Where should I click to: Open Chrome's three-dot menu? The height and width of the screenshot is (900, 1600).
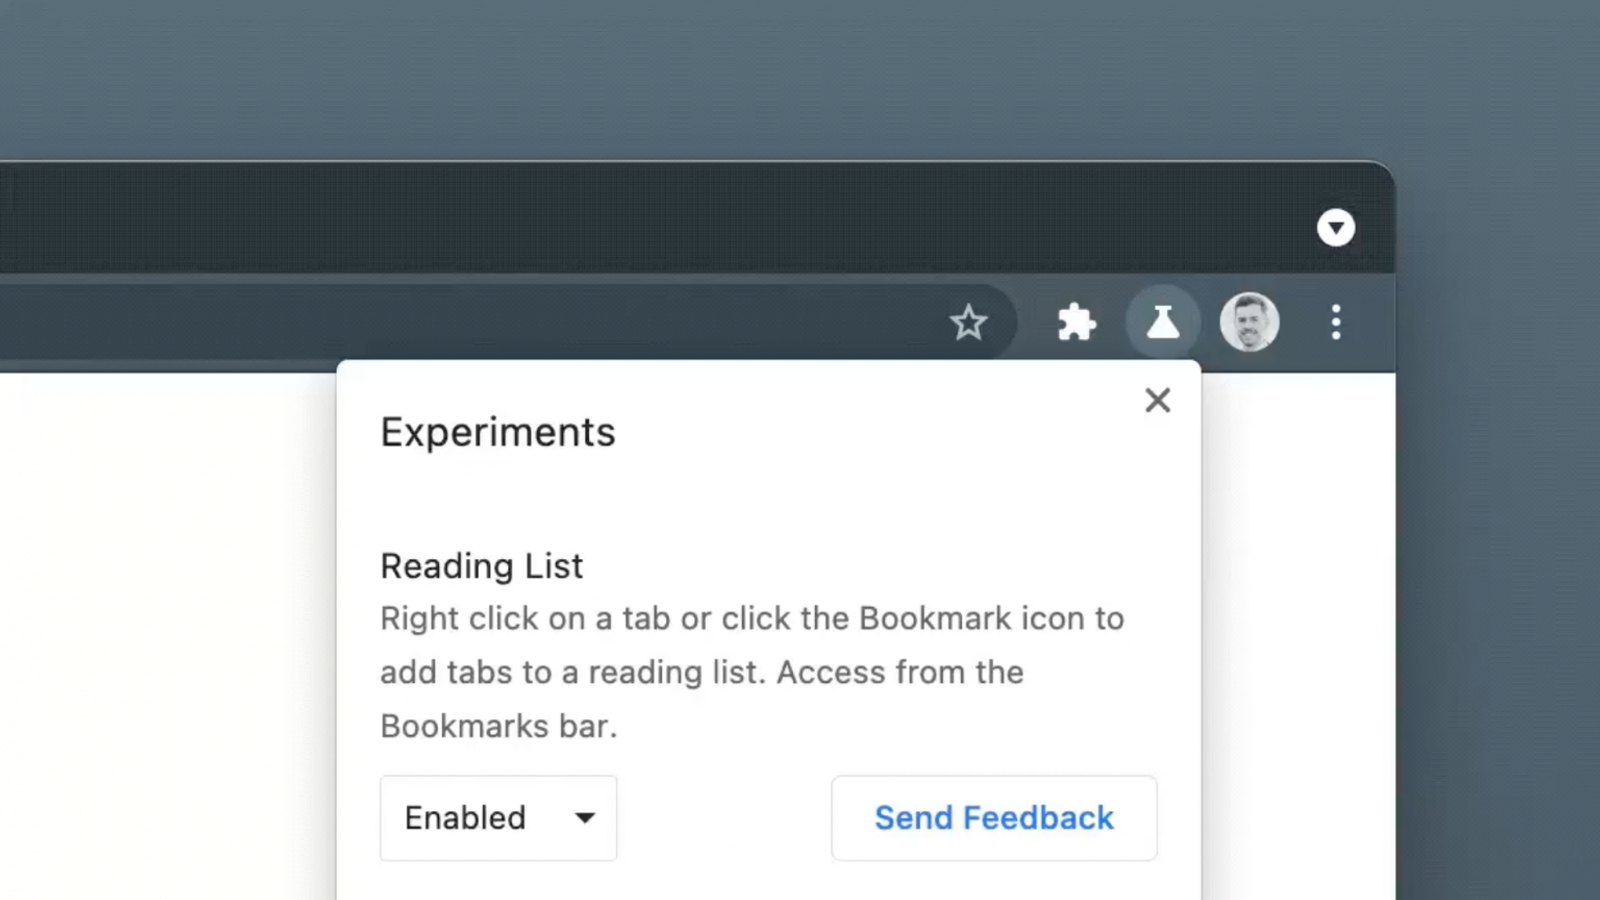[1336, 323]
